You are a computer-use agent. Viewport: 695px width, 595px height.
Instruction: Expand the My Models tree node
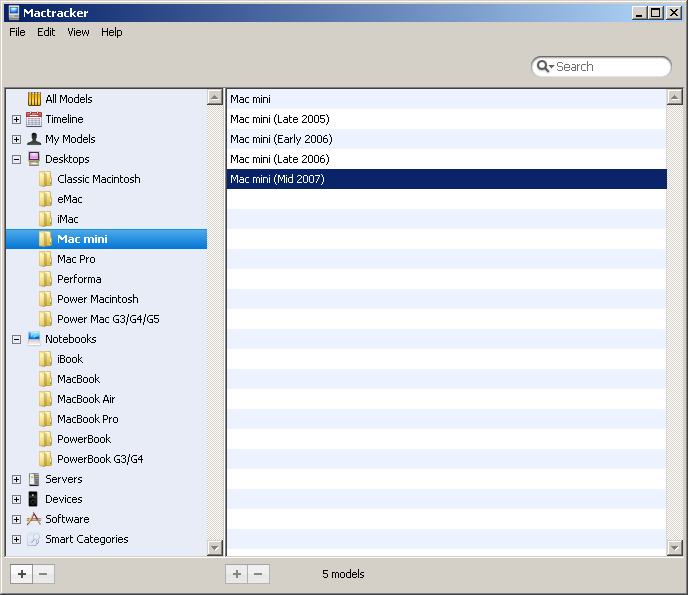pos(16,139)
